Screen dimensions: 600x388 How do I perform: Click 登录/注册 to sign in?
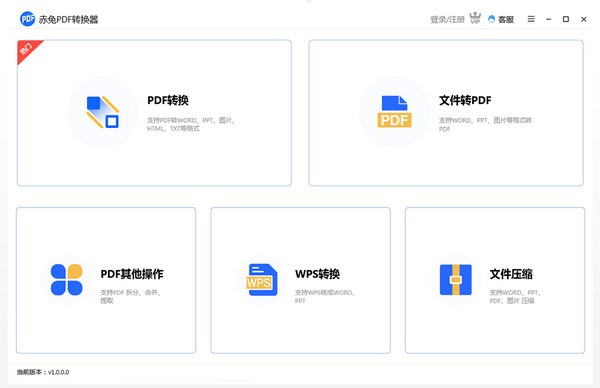(x=447, y=19)
